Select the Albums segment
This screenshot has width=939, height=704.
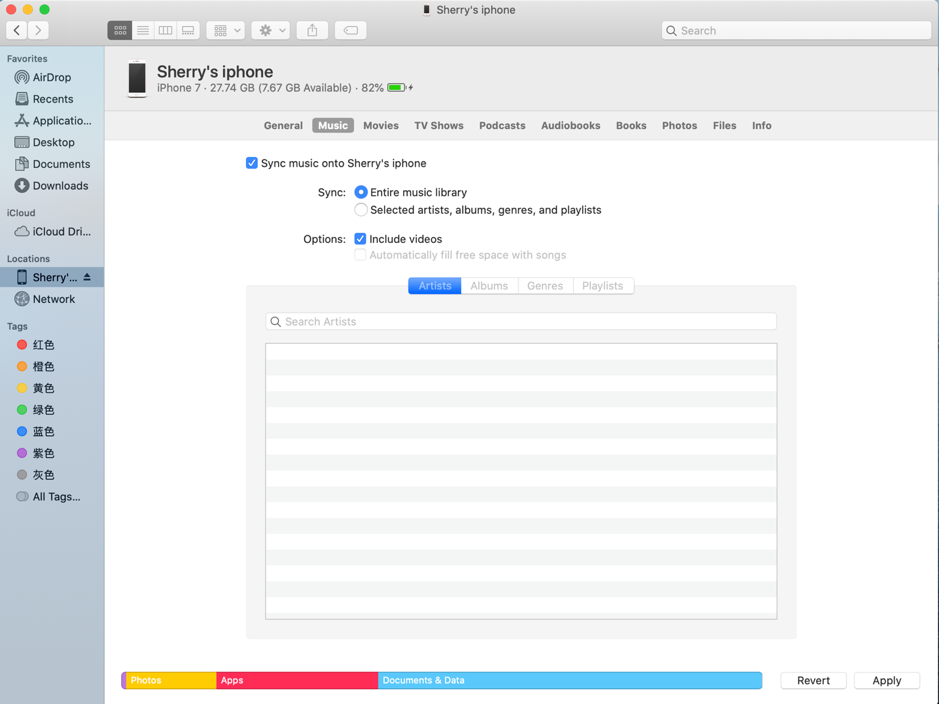pyautogui.click(x=489, y=286)
